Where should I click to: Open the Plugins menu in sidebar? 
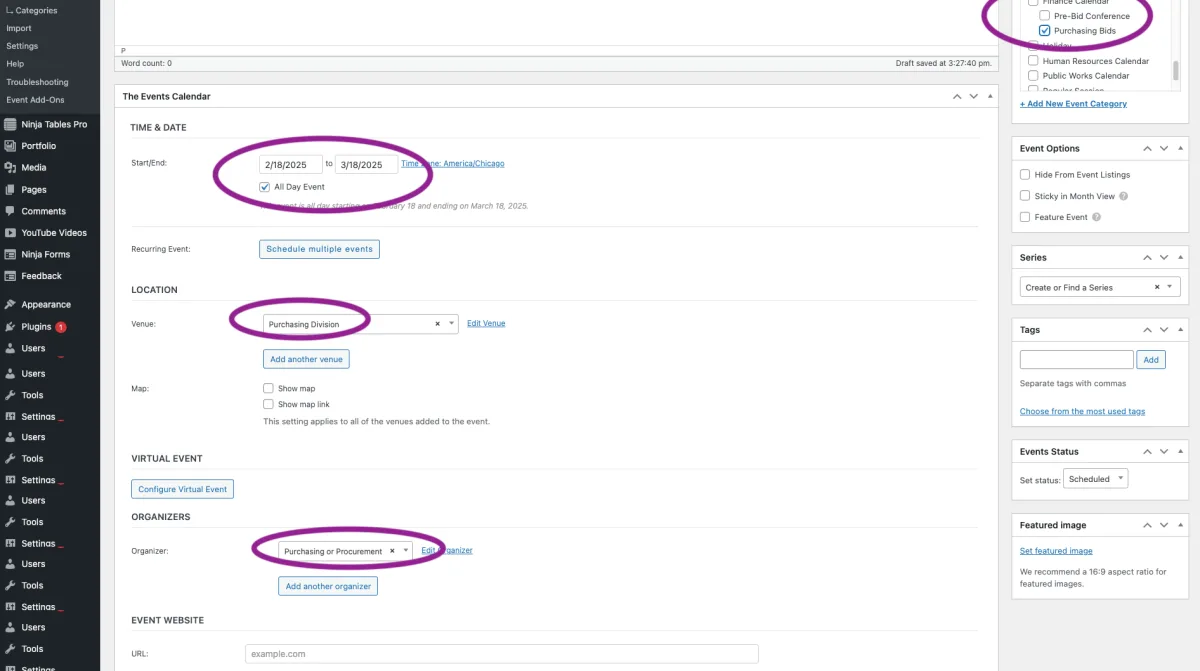[x=36, y=327]
